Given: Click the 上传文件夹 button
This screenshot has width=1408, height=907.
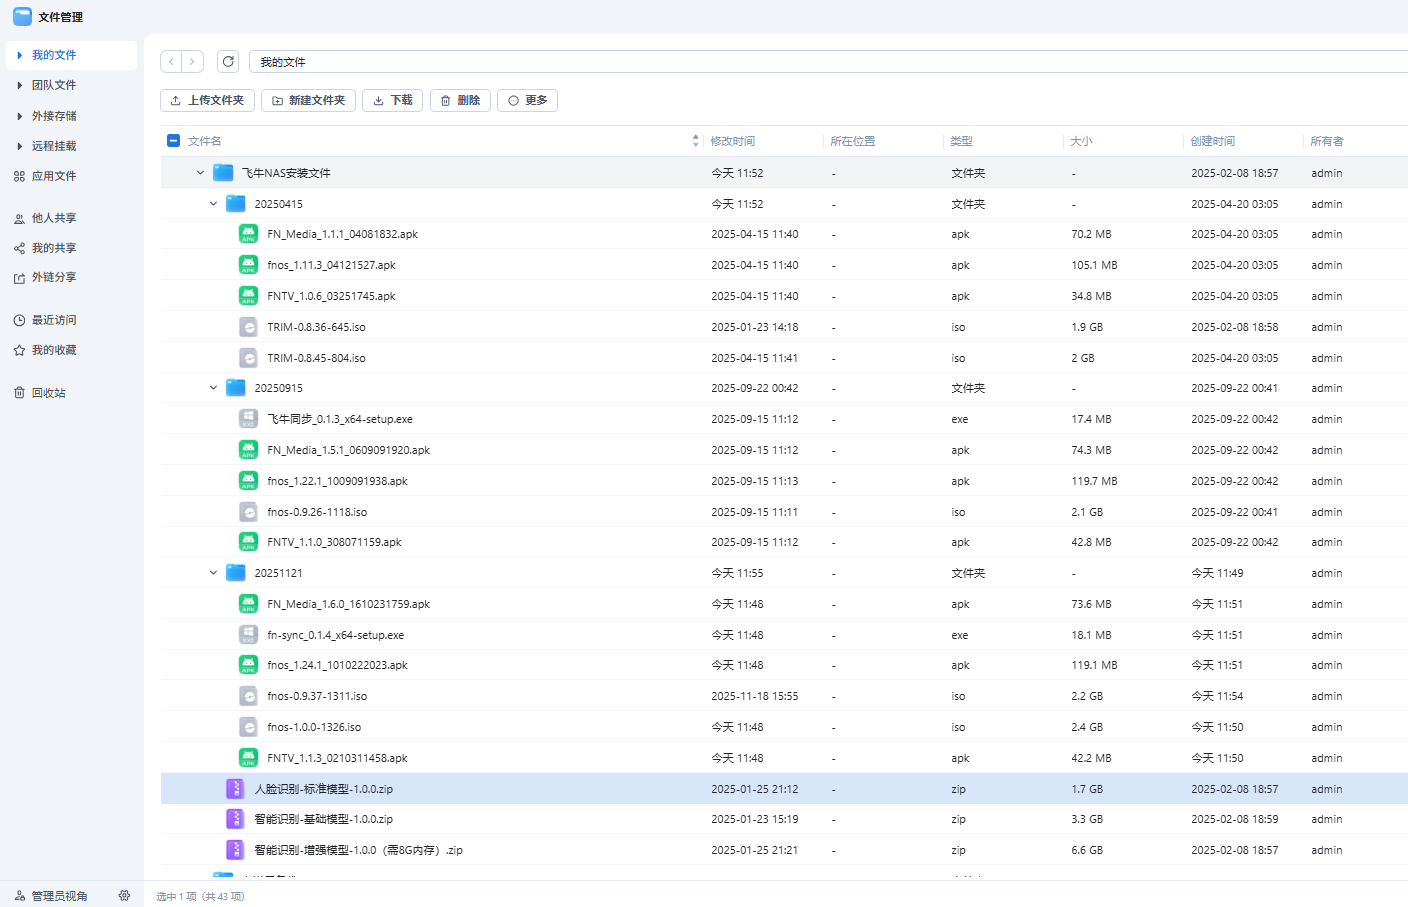Looking at the screenshot, I should point(207,101).
